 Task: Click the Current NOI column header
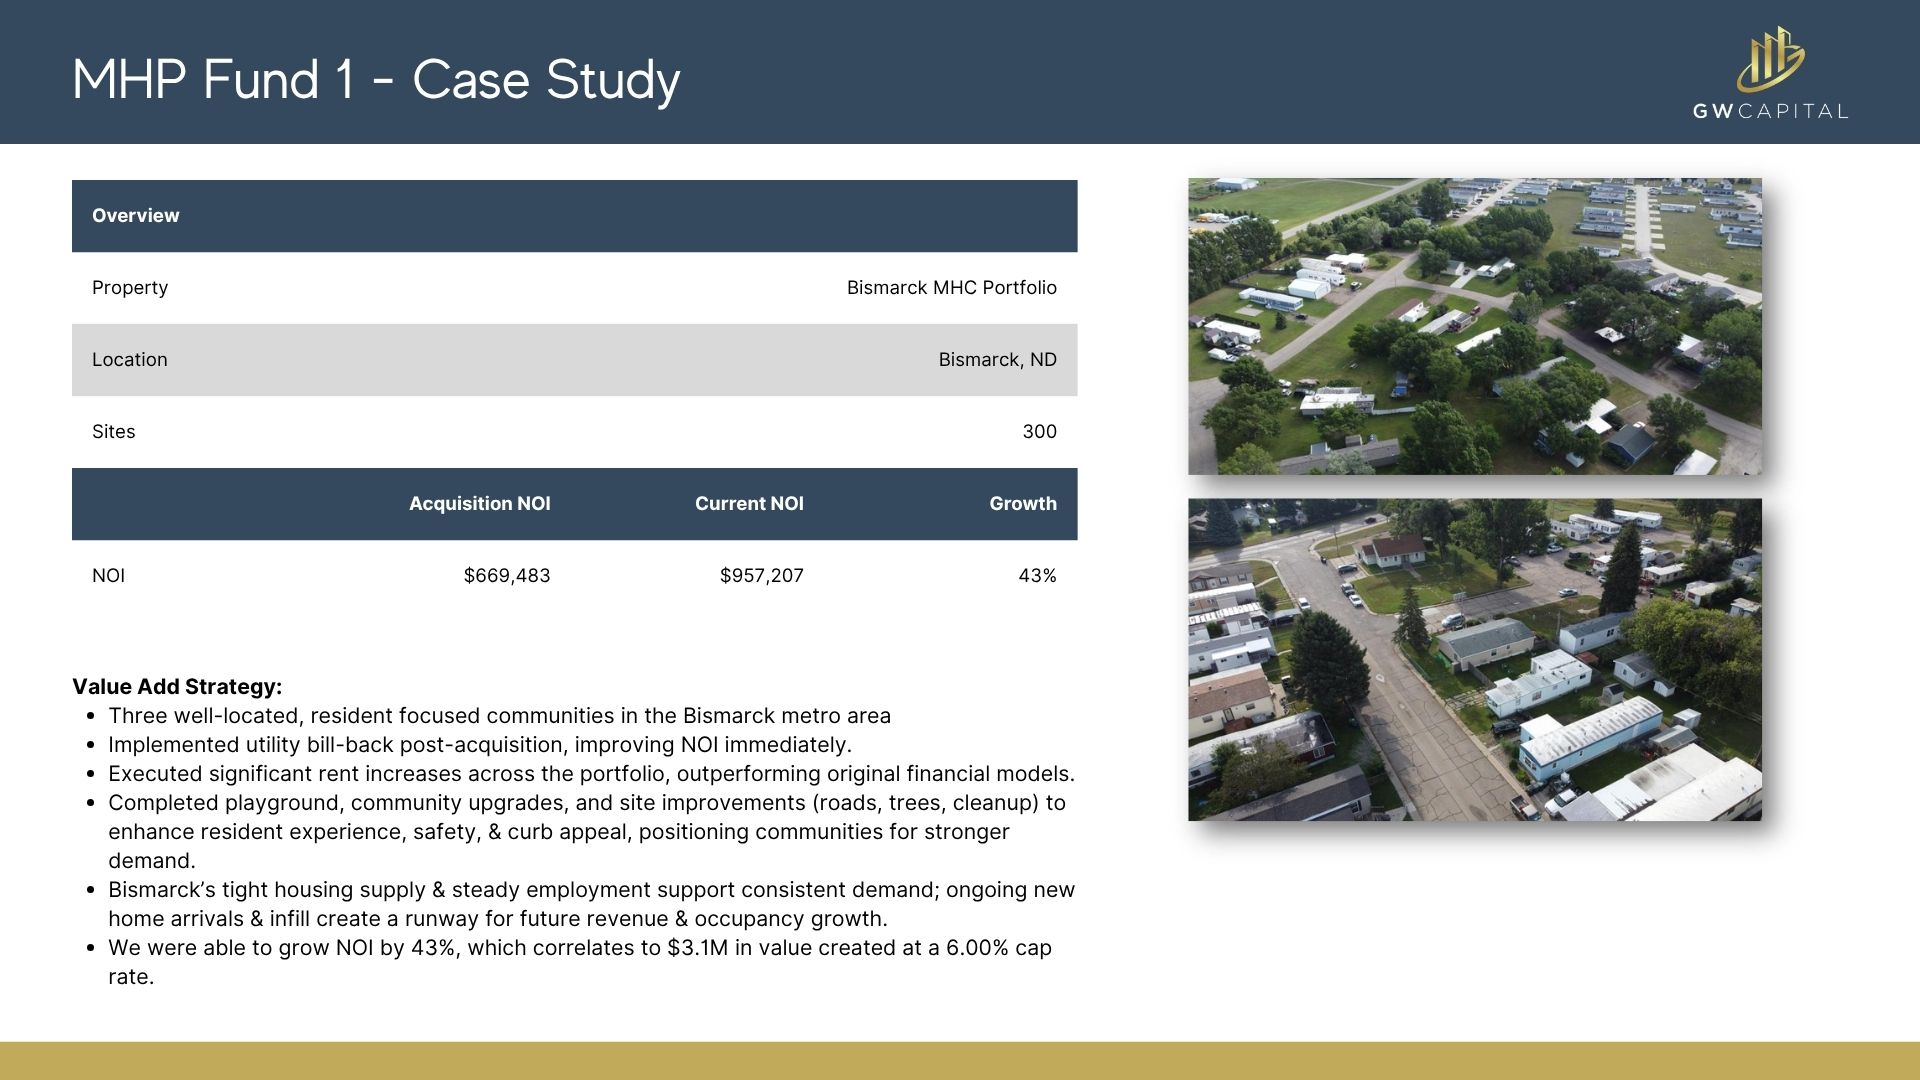coord(749,504)
